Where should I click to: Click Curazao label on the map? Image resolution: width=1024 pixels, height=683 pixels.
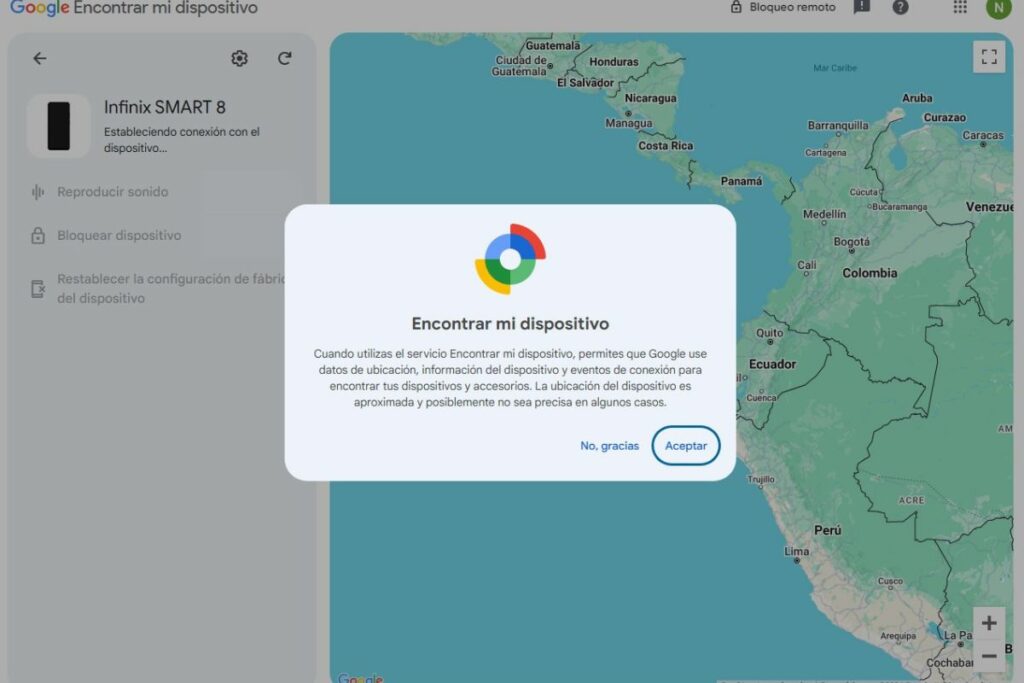[944, 118]
